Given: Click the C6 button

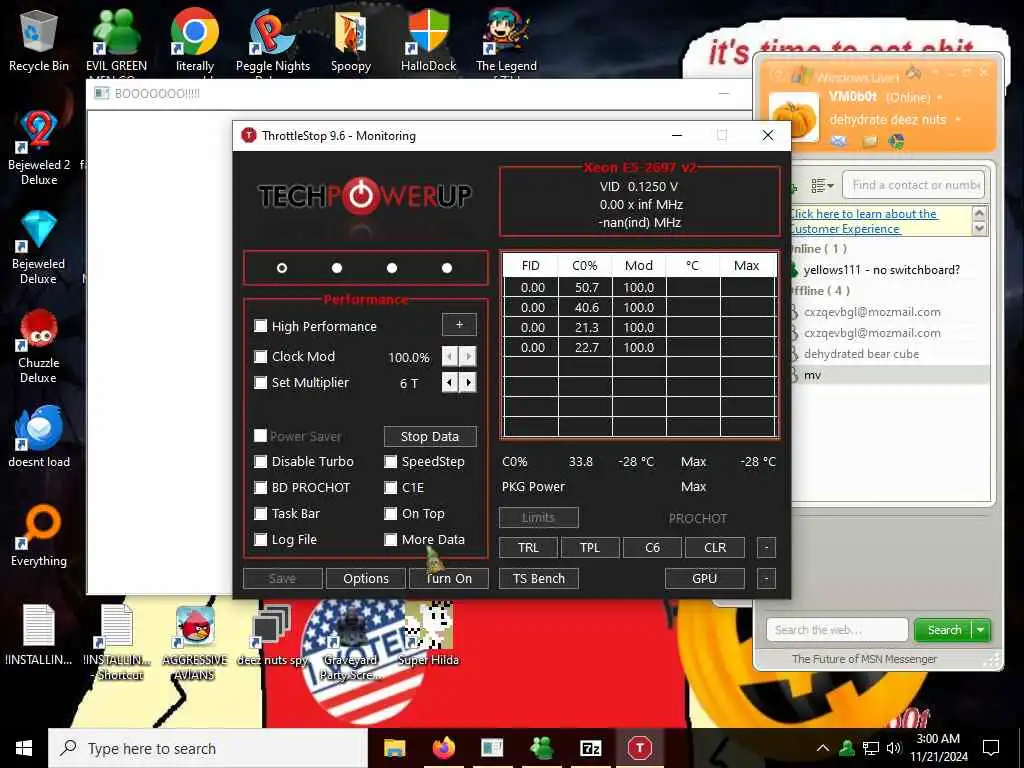Looking at the screenshot, I should [652, 547].
